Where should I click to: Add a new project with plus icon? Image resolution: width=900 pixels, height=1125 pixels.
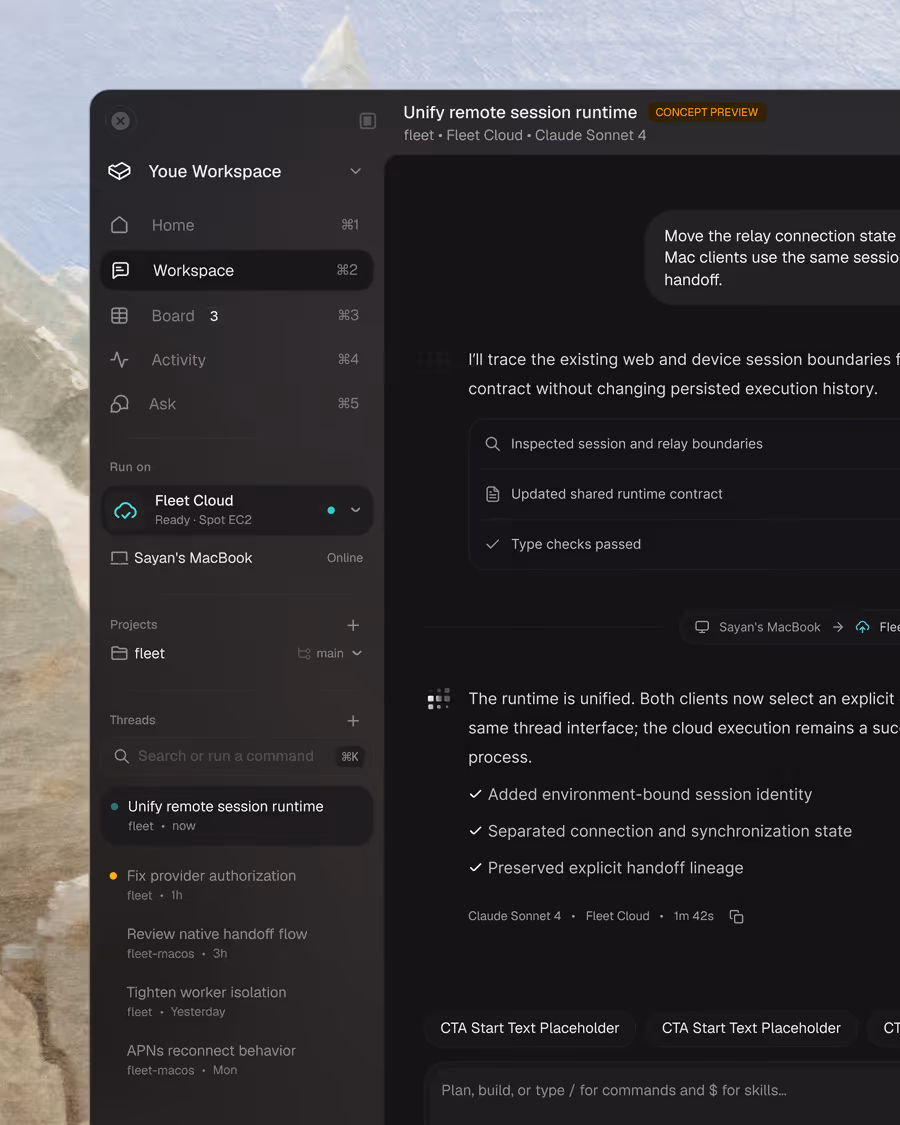(353, 626)
